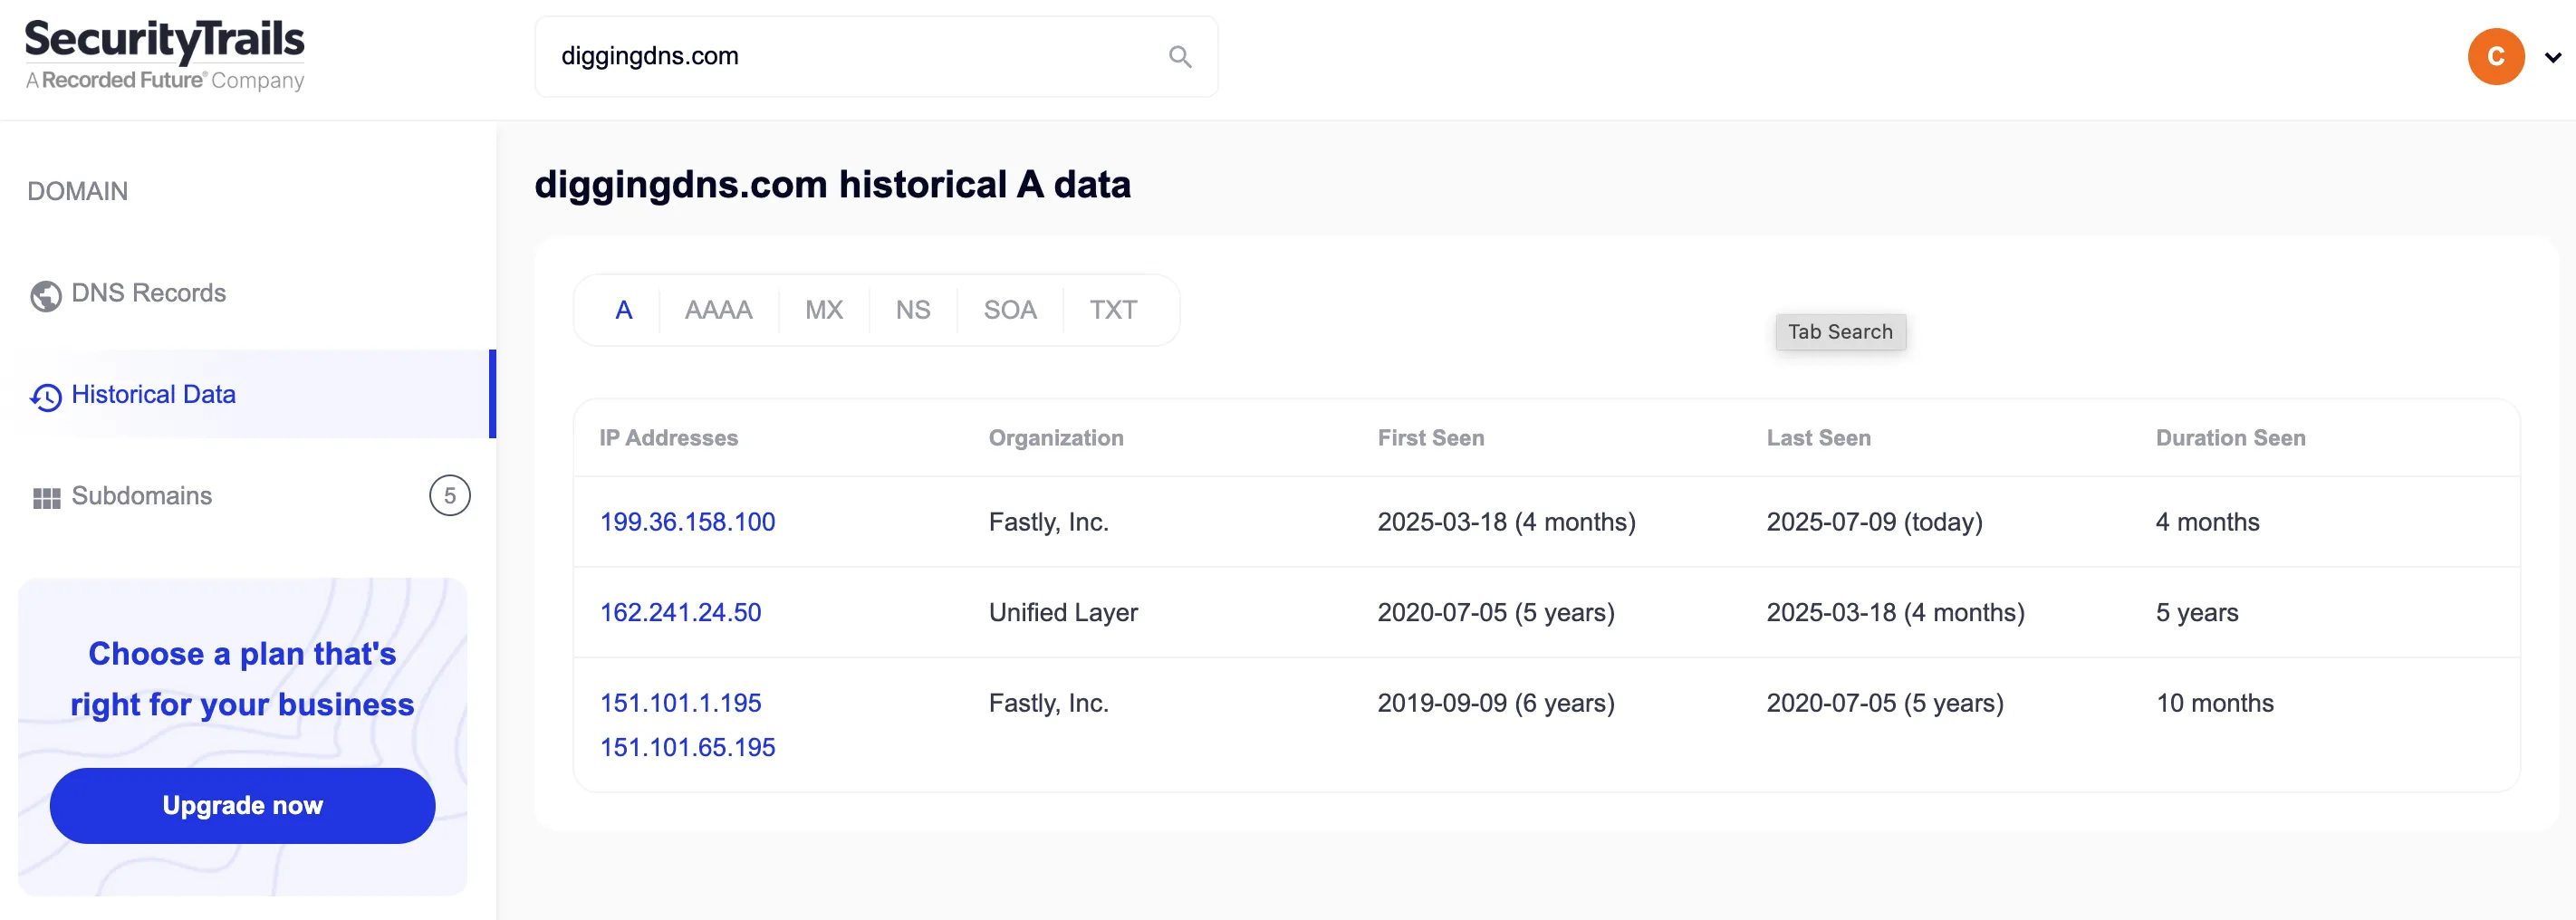Switch to the MX records tab
2576x920 pixels.
pos(823,311)
